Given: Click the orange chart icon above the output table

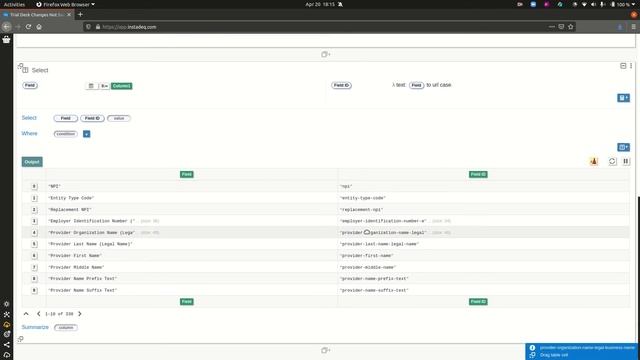Looking at the screenshot, I should 594,162.
